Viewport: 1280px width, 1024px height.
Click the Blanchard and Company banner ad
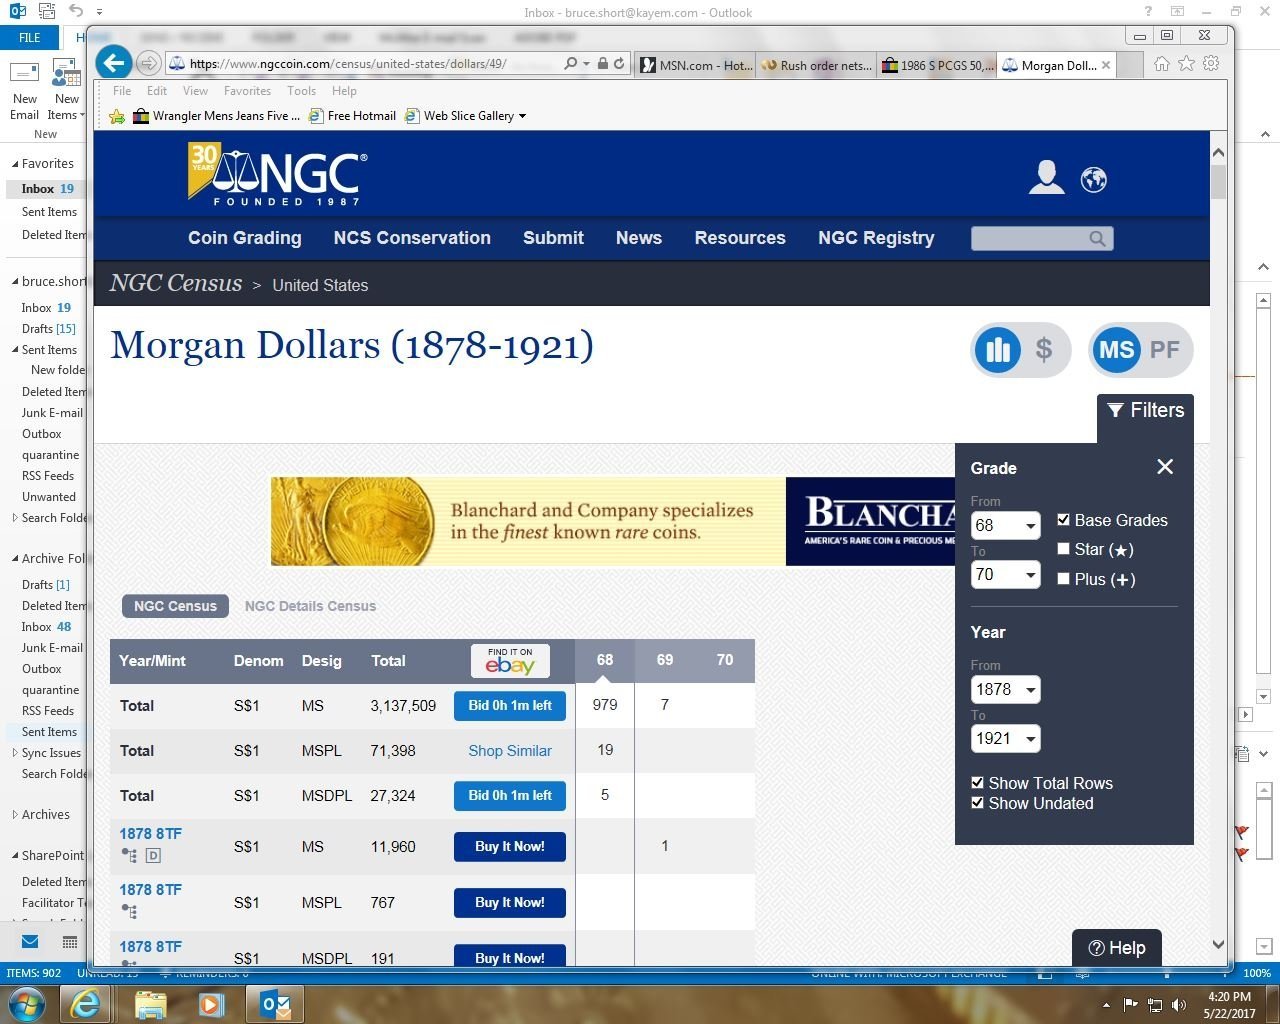(x=612, y=521)
